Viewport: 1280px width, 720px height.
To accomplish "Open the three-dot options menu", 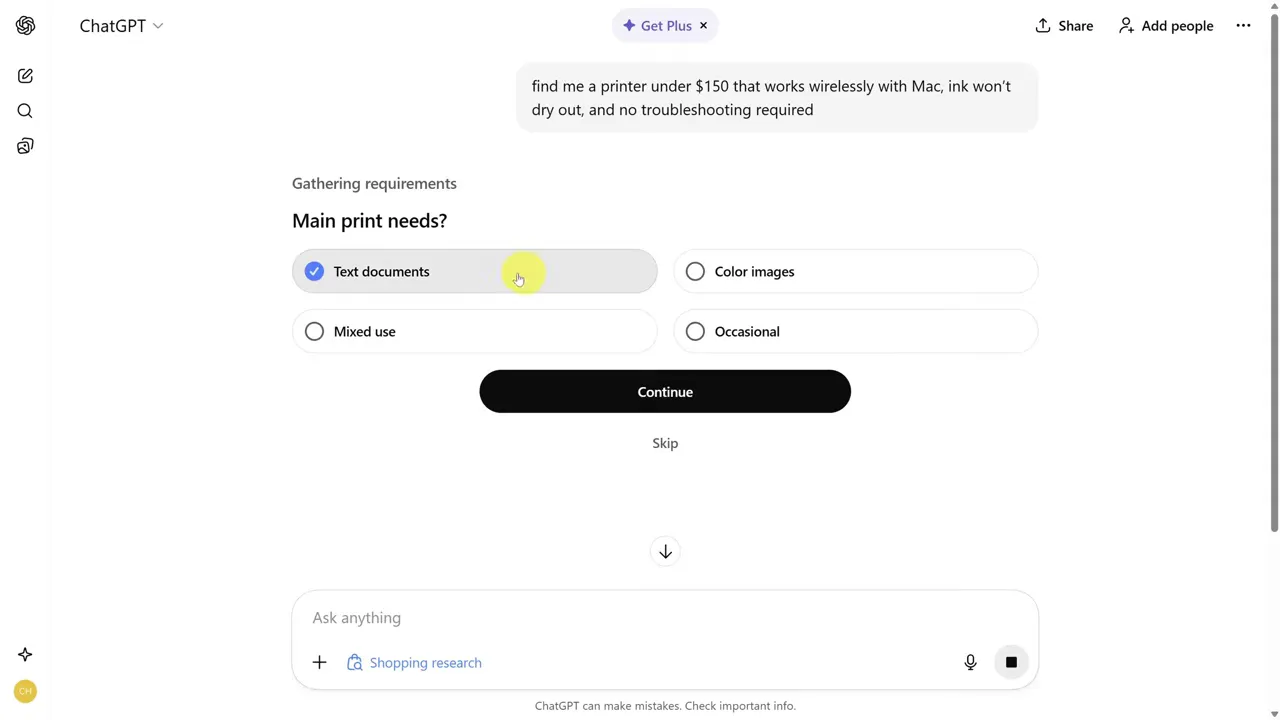I will (1243, 25).
